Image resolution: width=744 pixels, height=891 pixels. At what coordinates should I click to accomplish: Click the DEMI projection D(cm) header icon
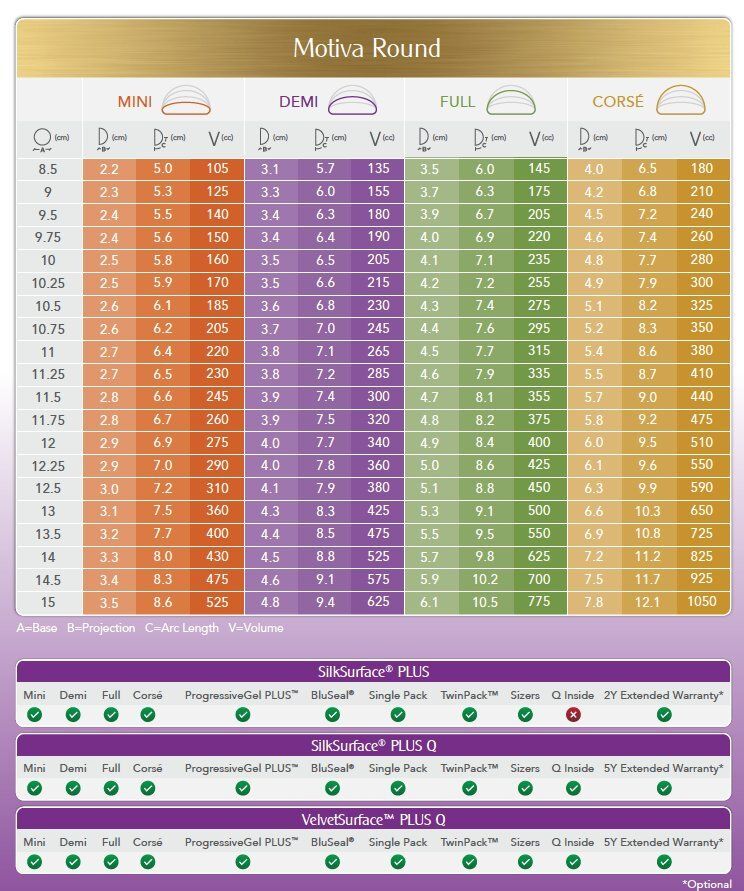point(273,140)
